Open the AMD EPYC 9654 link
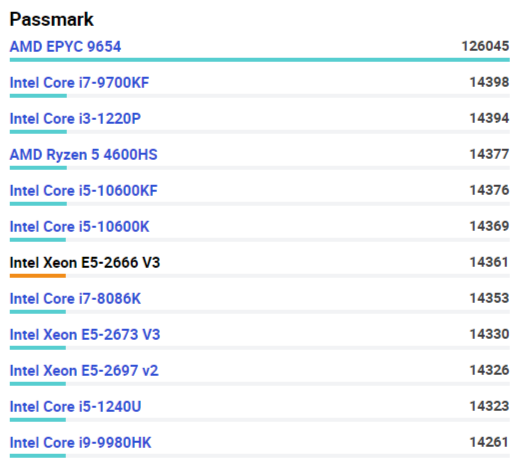Viewport: 524px width, 474px height. (x=65, y=47)
